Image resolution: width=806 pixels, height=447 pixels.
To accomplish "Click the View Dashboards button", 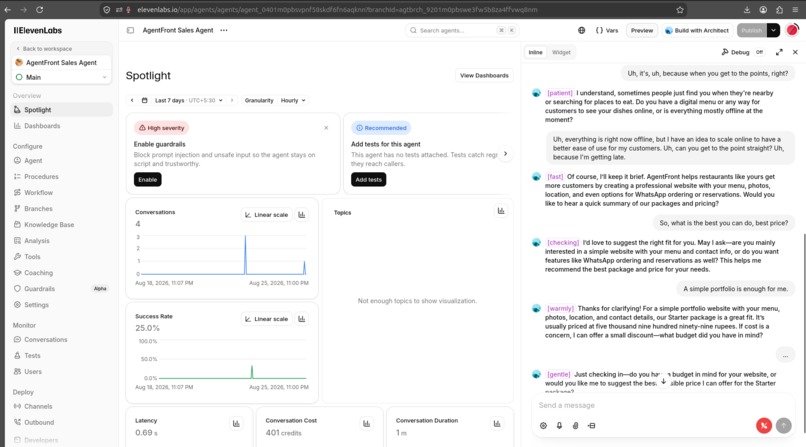I will [x=484, y=76].
